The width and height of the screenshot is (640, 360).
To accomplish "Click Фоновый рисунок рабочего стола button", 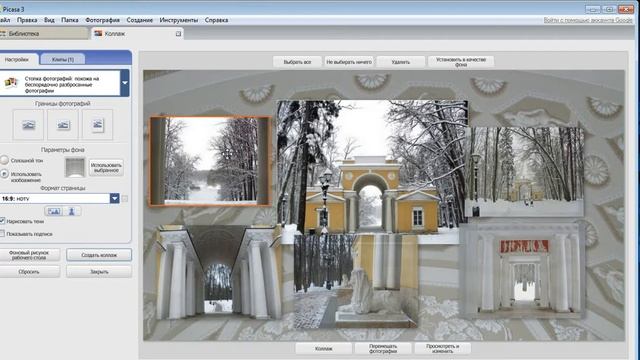I will [29, 255].
